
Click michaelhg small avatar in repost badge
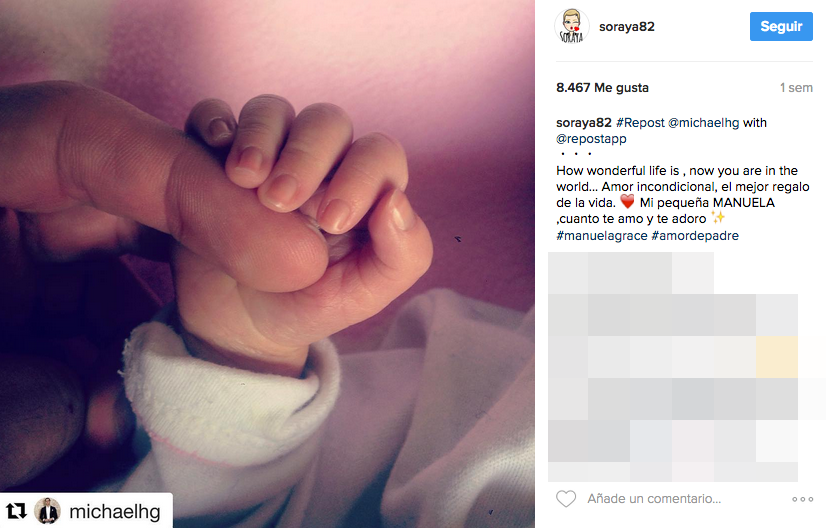[x=47, y=511]
